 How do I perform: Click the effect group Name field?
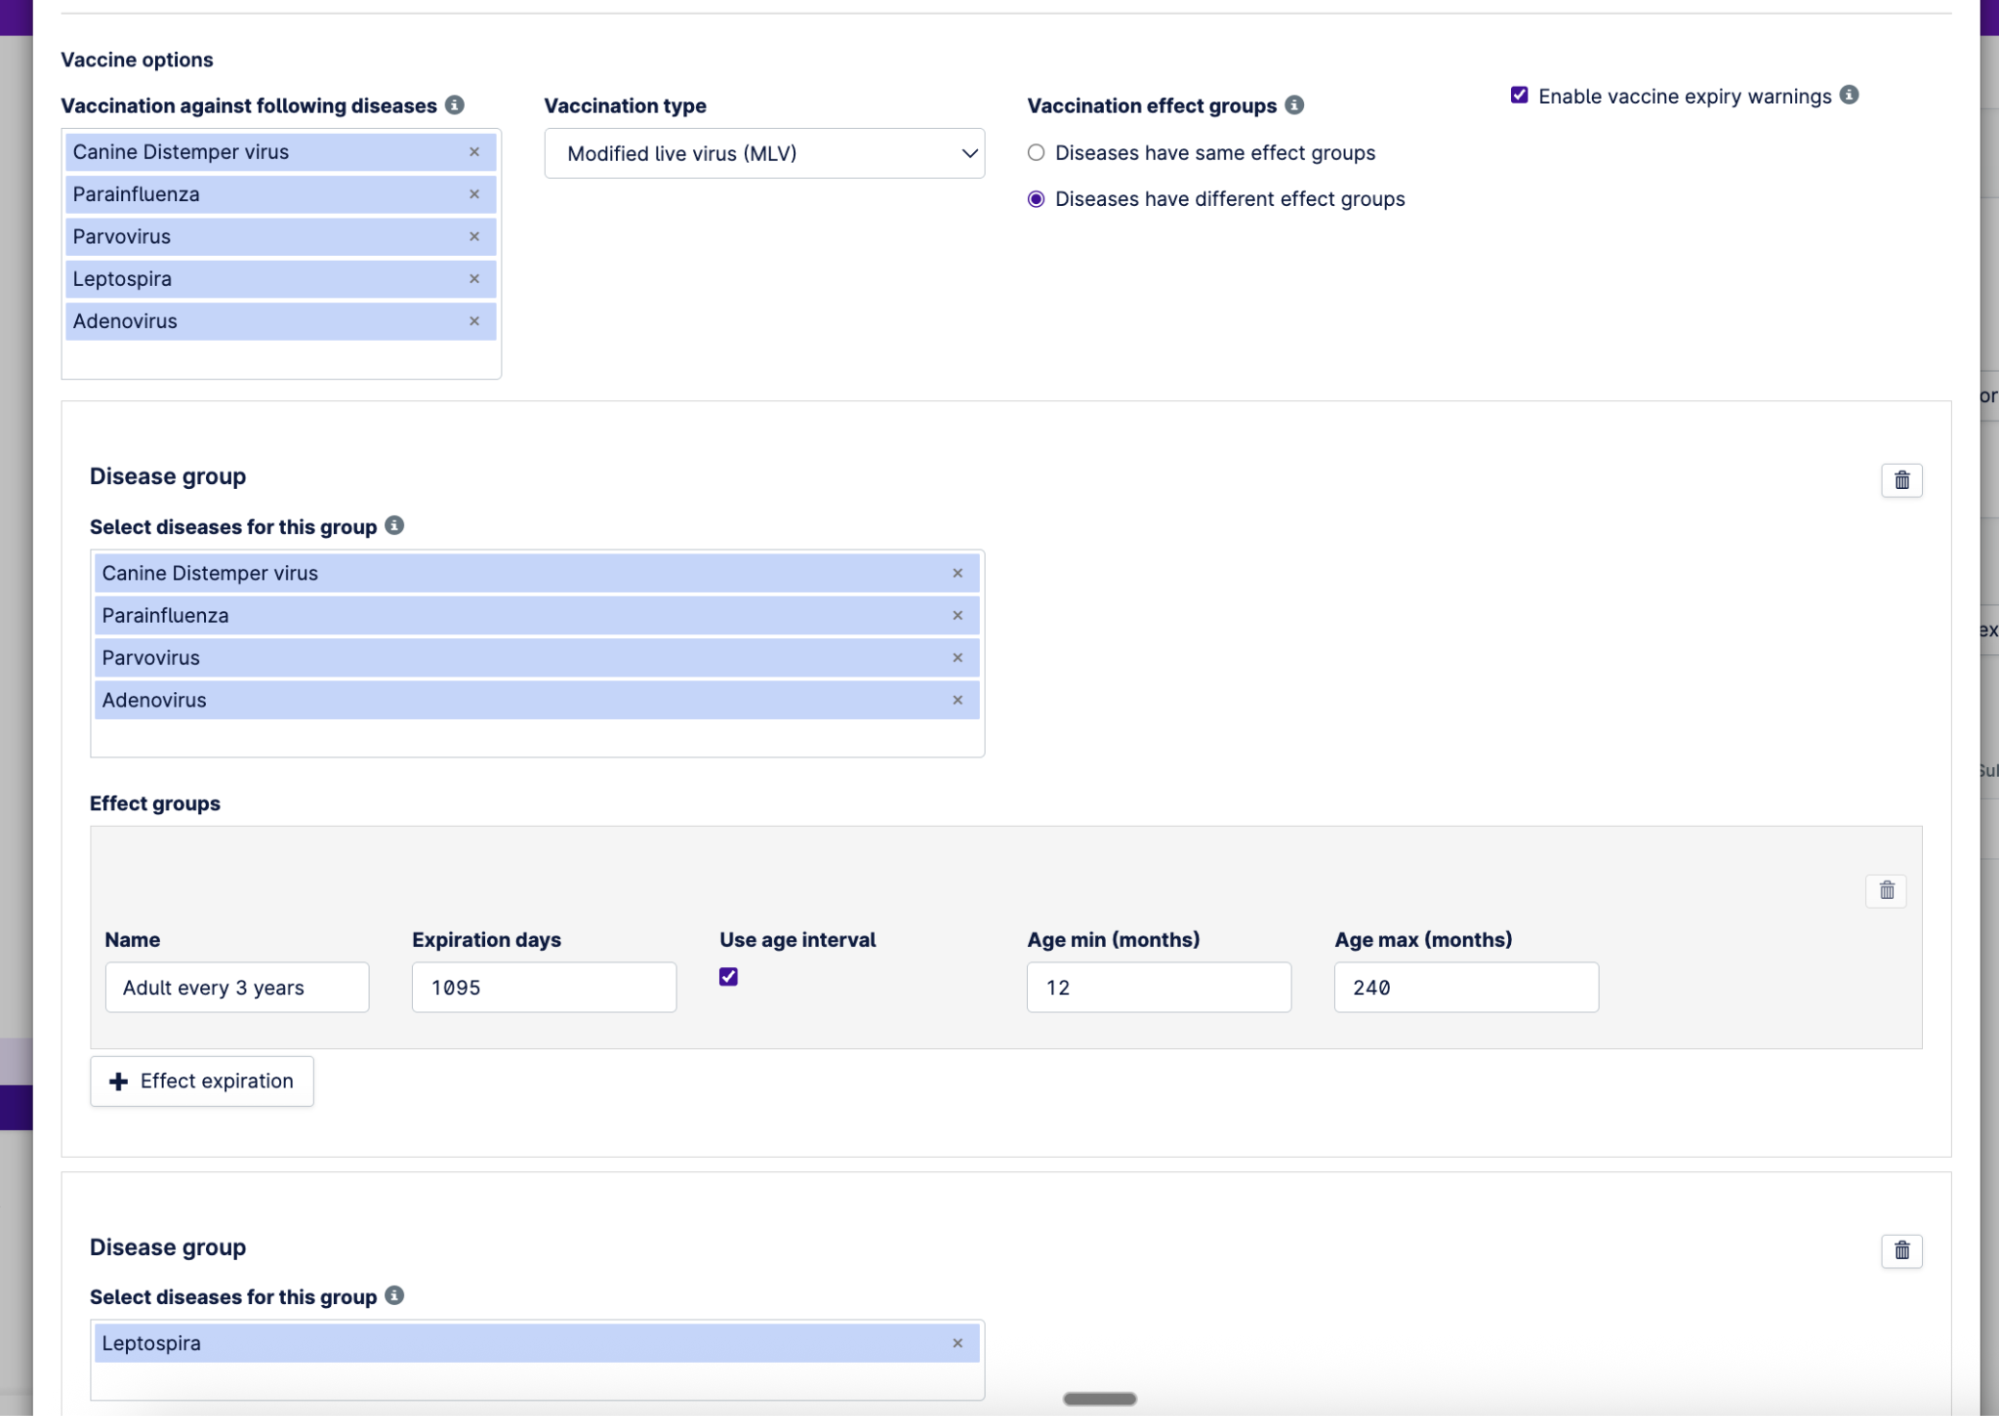coord(237,987)
